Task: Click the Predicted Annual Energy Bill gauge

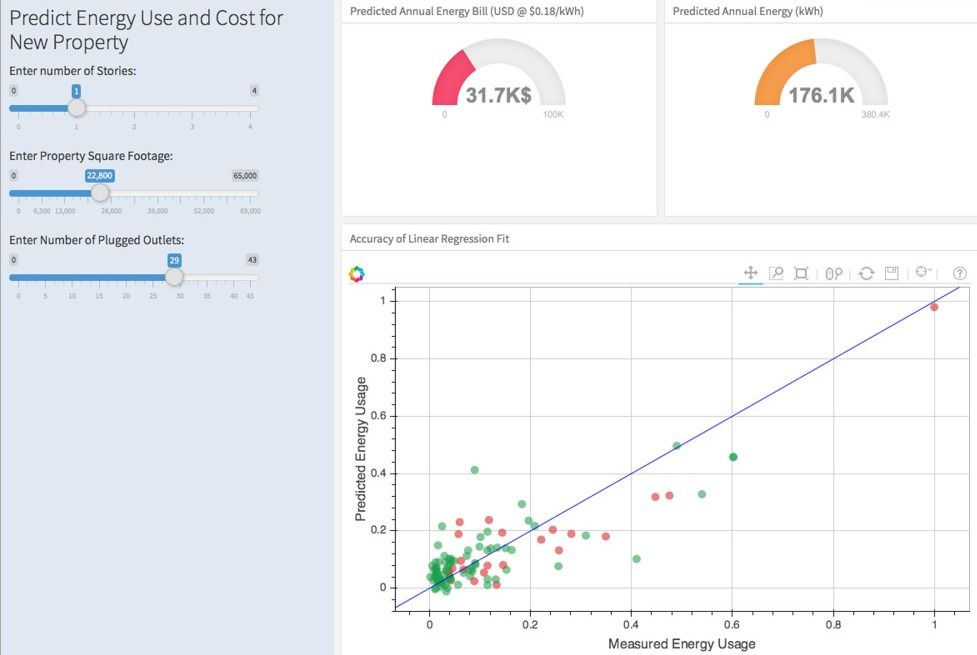Action: (498, 80)
